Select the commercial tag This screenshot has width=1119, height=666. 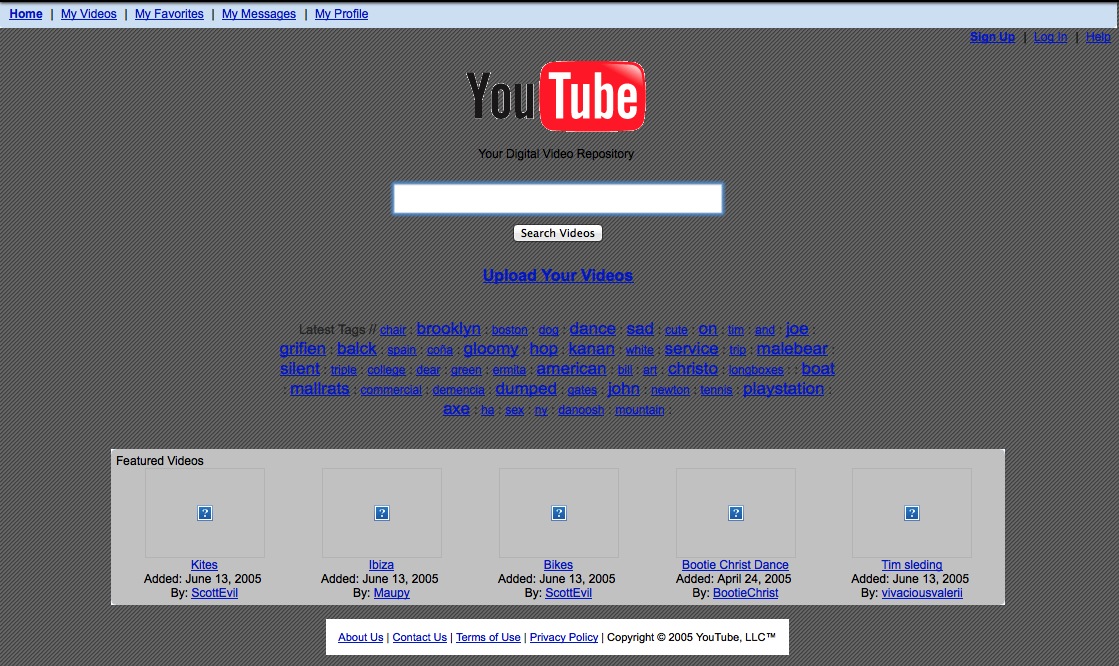[x=391, y=390]
